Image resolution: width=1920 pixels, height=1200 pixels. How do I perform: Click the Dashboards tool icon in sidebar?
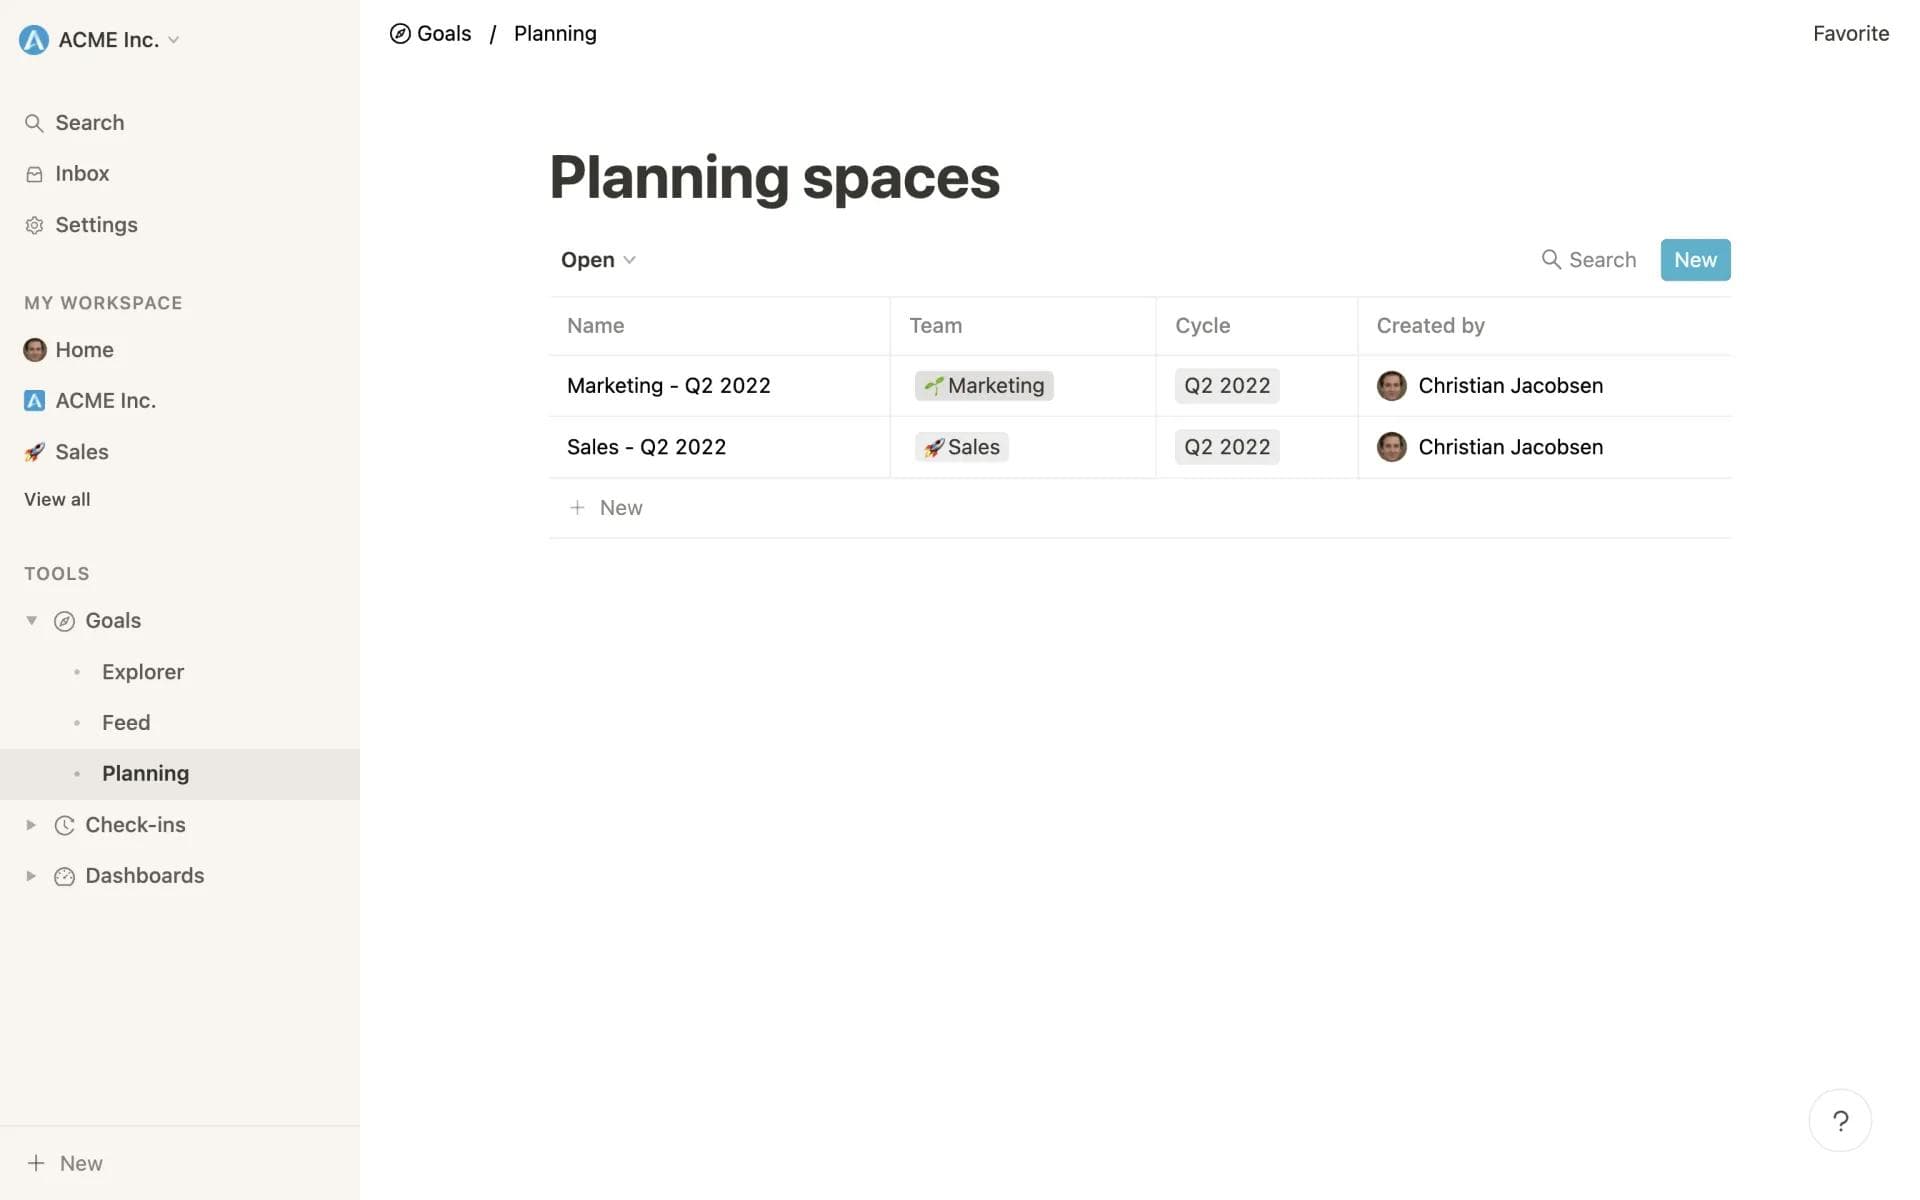point(64,875)
